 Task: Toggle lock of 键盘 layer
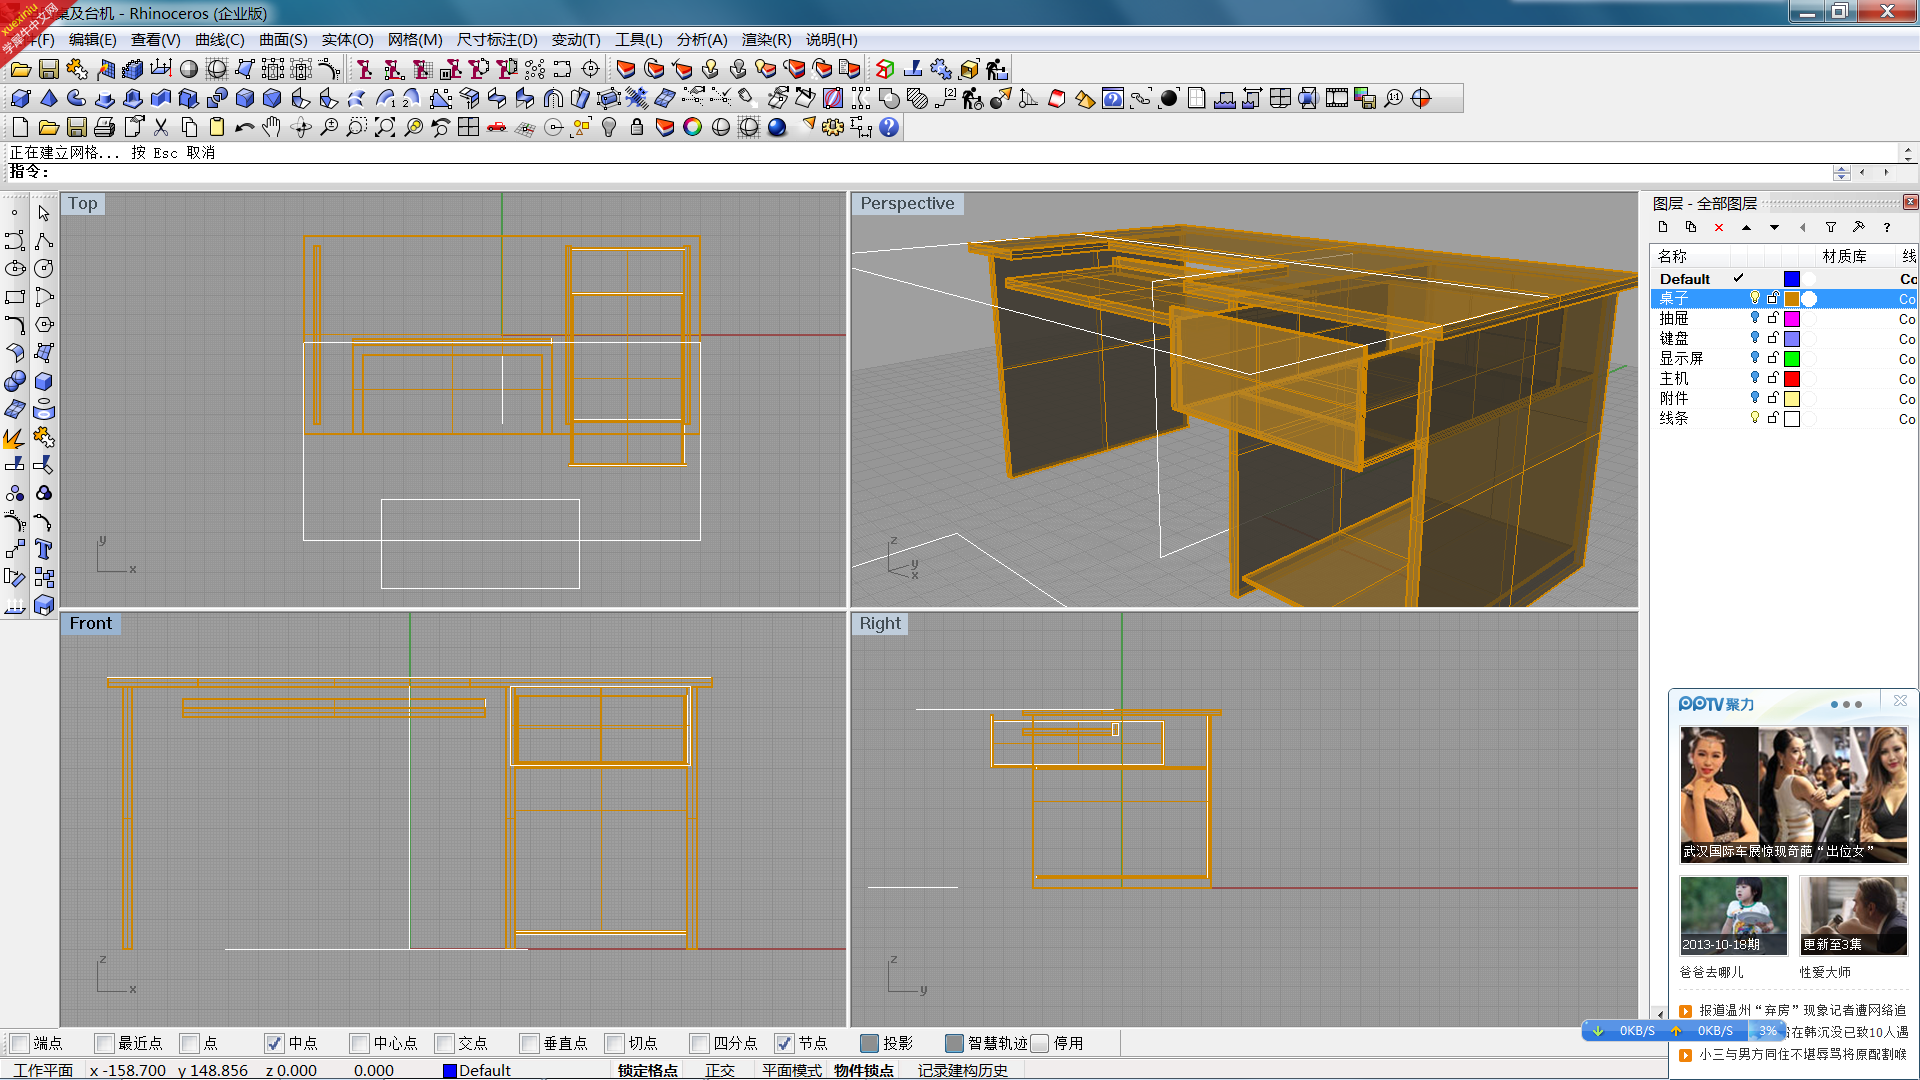pyautogui.click(x=1773, y=338)
